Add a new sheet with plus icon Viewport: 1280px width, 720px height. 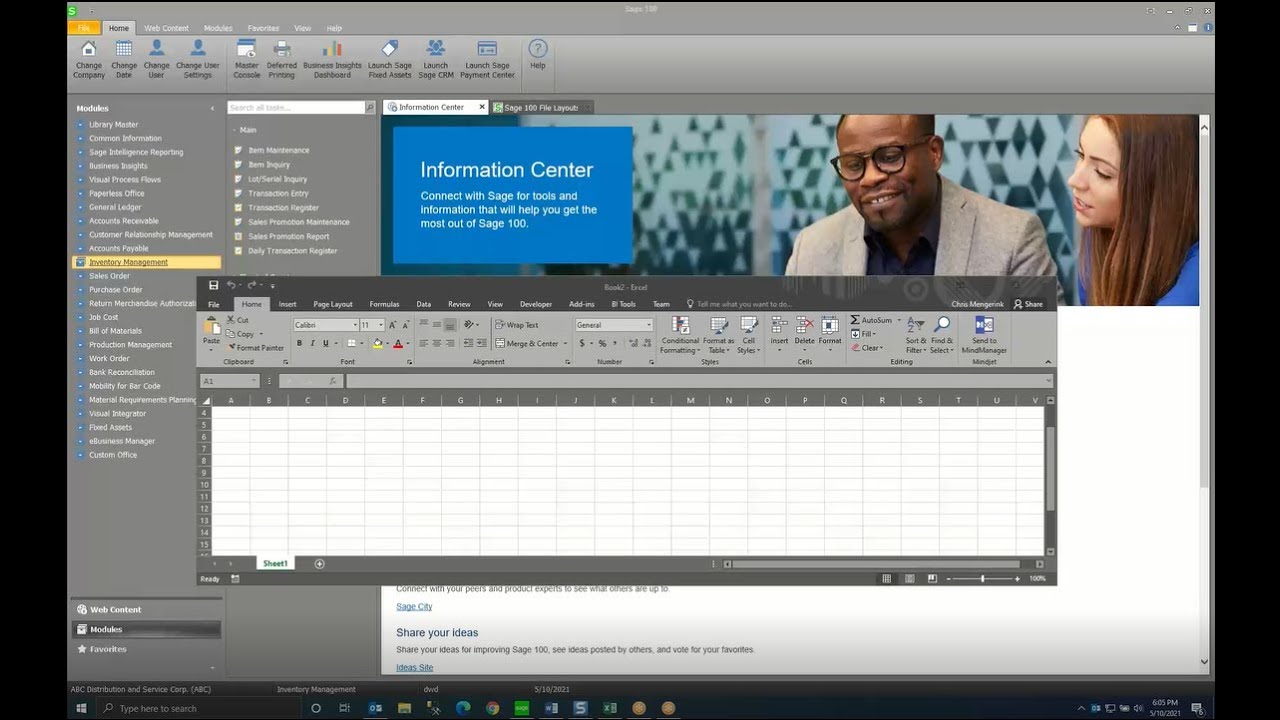tap(320, 564)
